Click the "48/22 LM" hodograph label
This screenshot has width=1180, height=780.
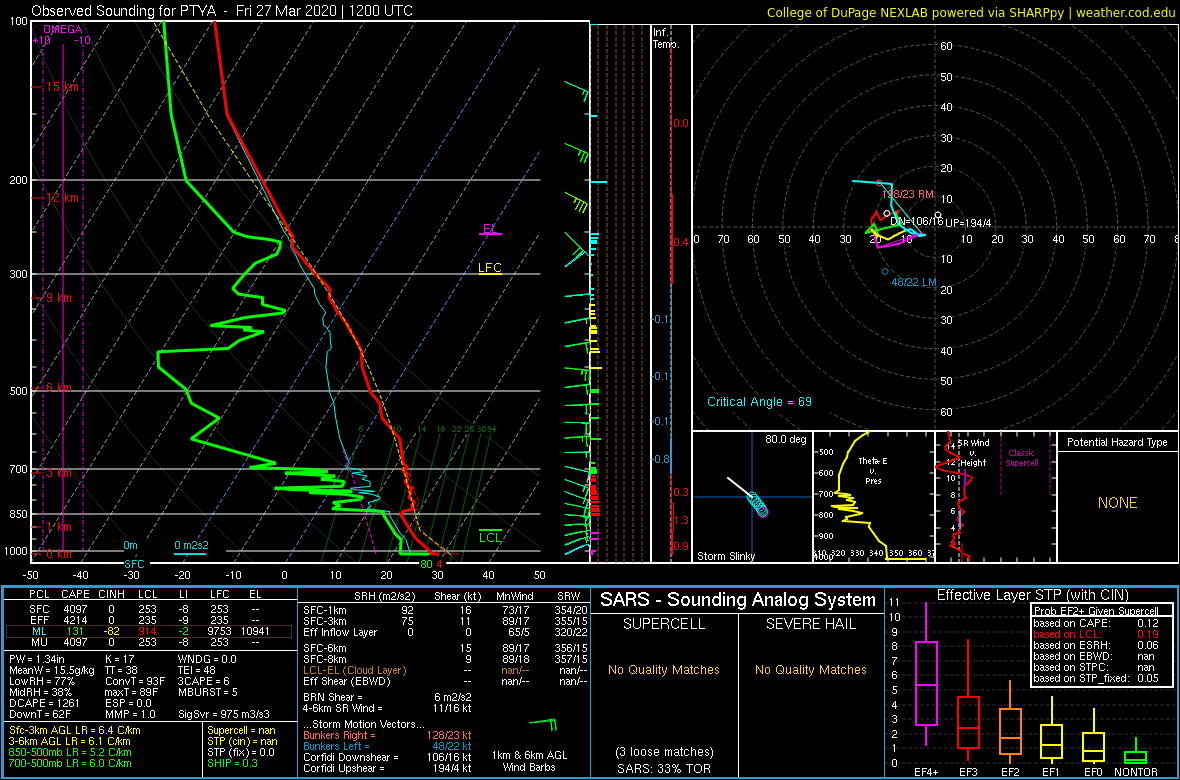pyautogui.click(x=914, y=282)
